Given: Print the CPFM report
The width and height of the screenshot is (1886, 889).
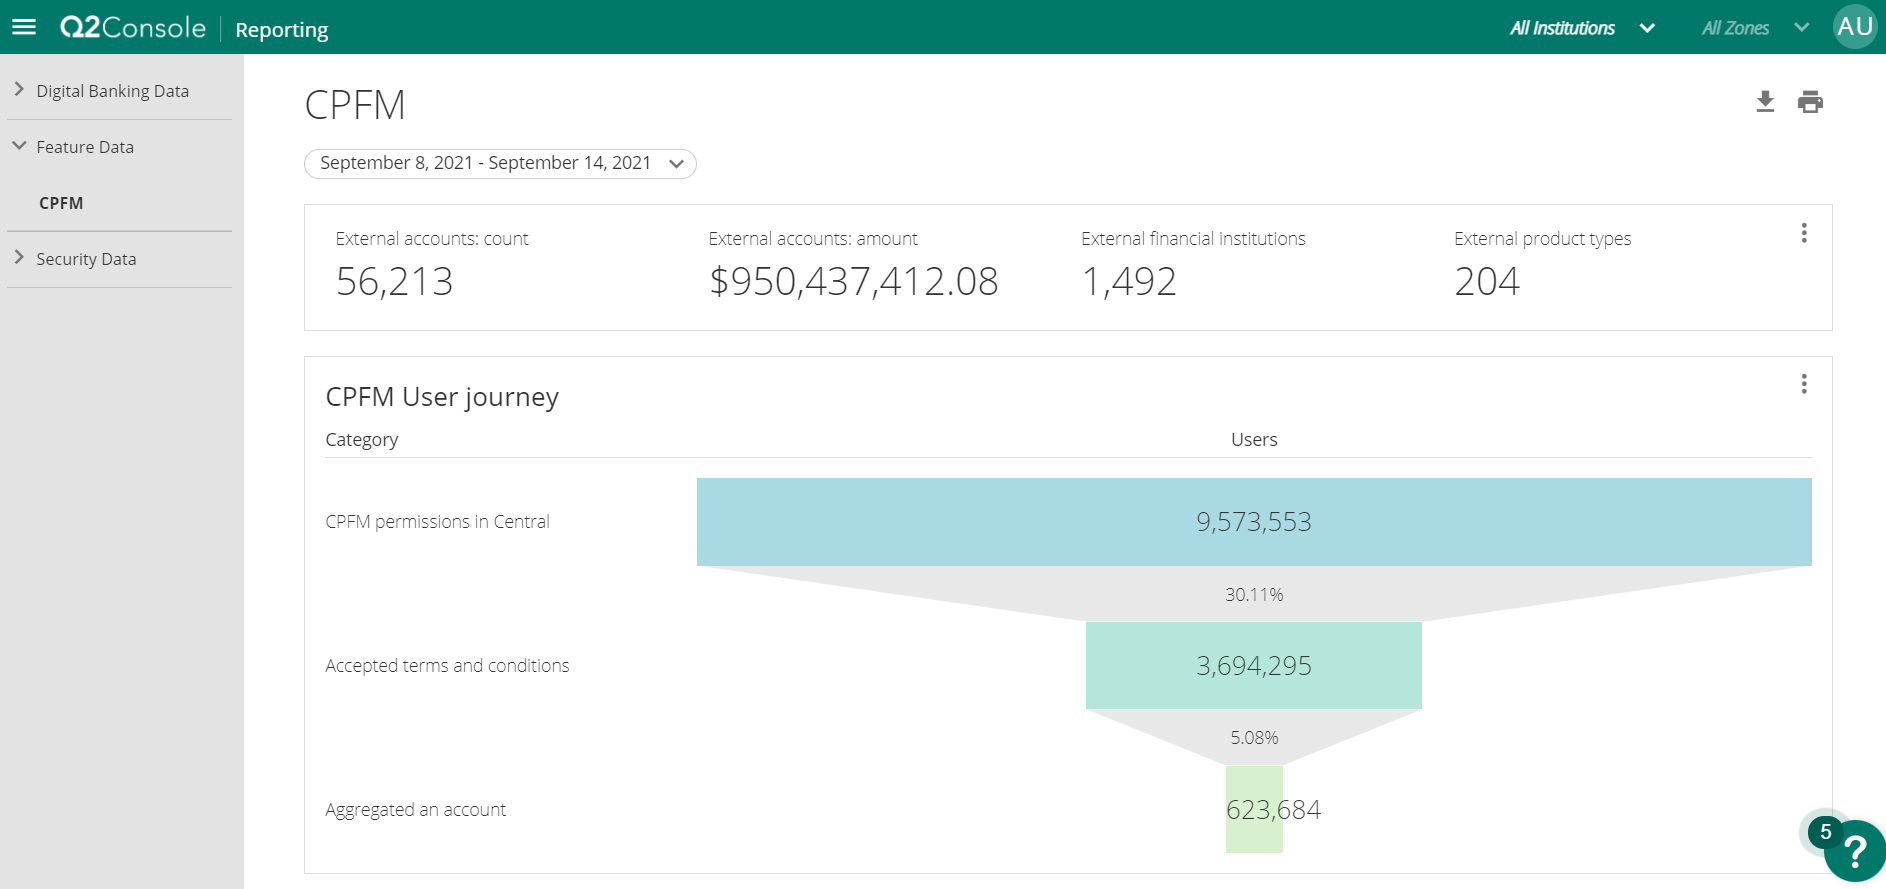Looking at the screenshot, I should [1810, 102].
